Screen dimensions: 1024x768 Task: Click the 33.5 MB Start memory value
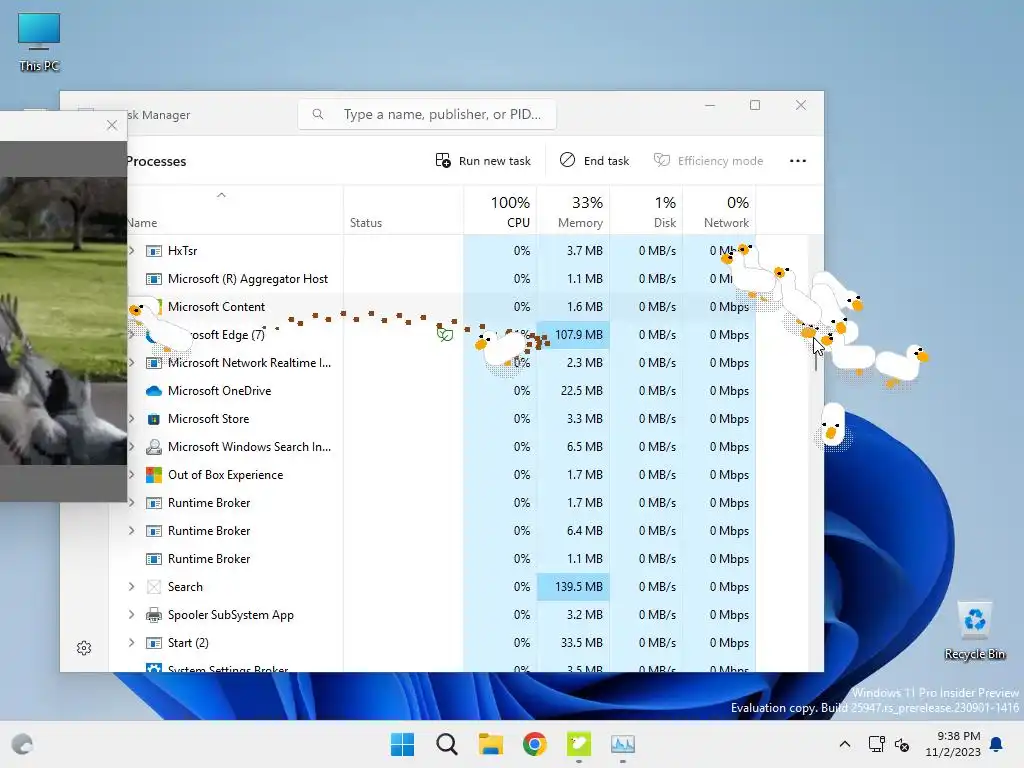pyautogui.click(x=581, y=643)
